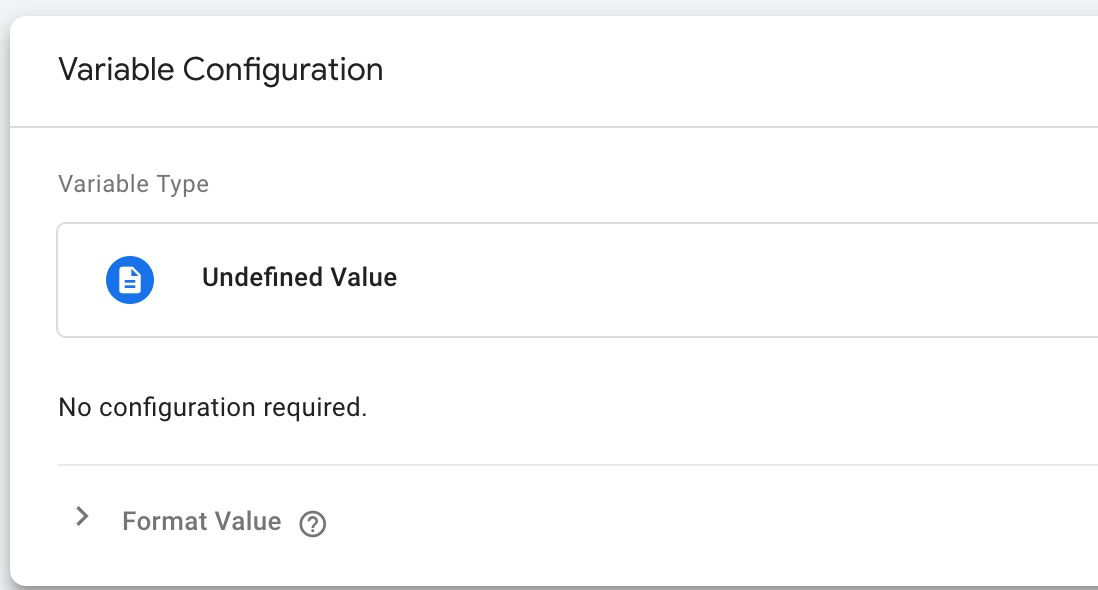
Task: Expand the Format Value section chevron
Action: [82, 517]
